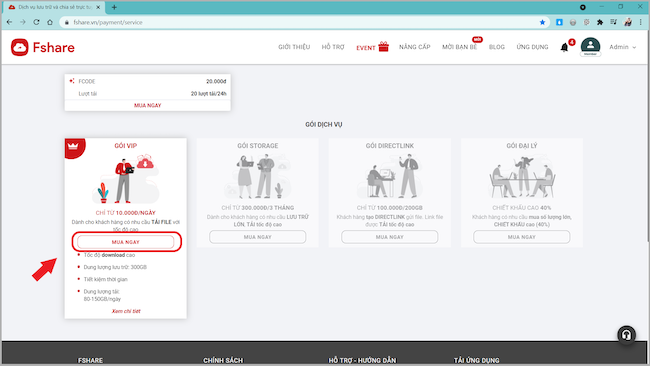This screenshot has height=366, width=650.
Task: Click MUA NGAY under the FCODE box
Action: coord(148,105)
